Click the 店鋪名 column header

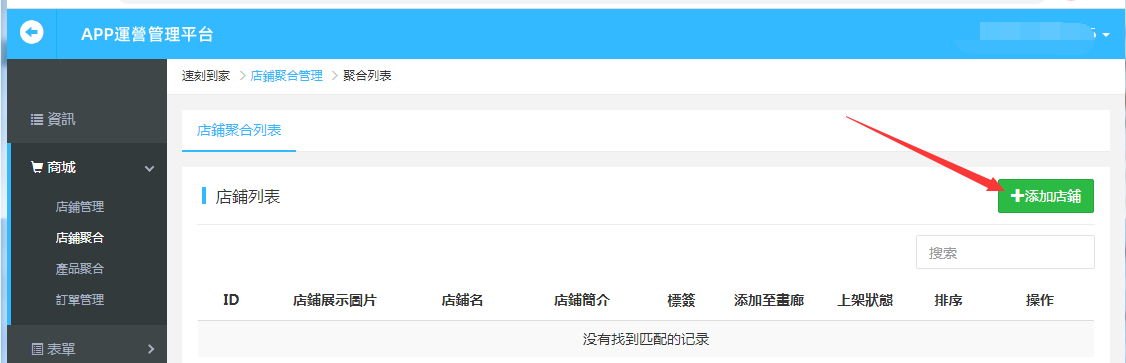coord(462,300)
